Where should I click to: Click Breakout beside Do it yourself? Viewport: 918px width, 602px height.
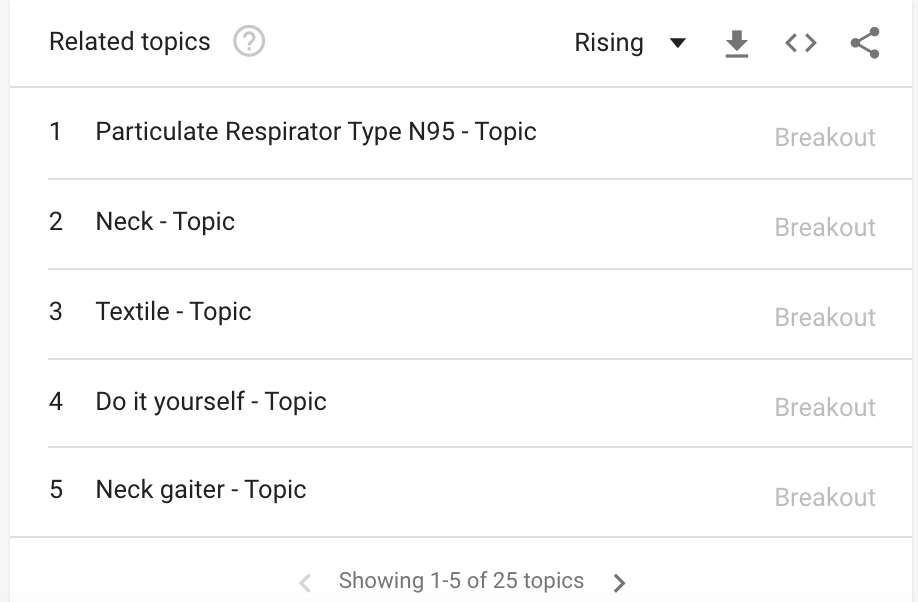[x=825, y=408]
